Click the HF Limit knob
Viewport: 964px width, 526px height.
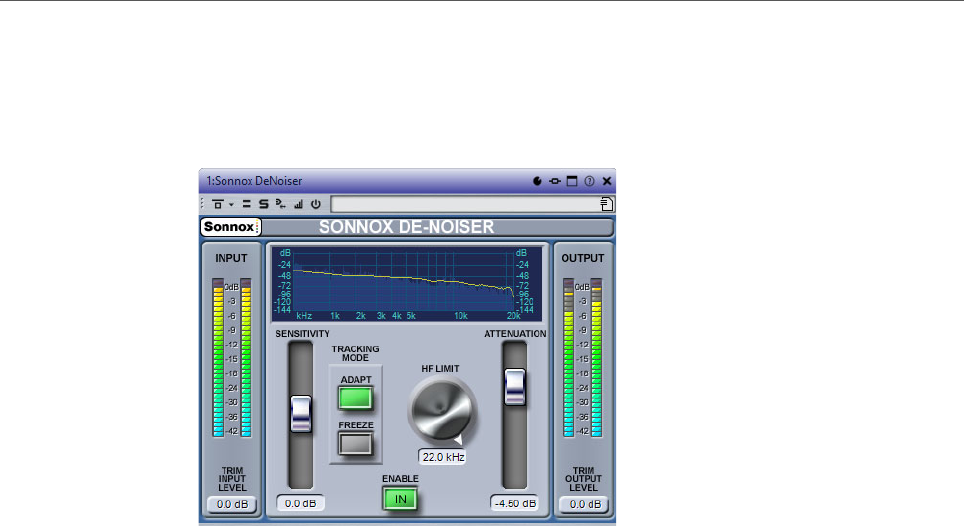[441, 410]
